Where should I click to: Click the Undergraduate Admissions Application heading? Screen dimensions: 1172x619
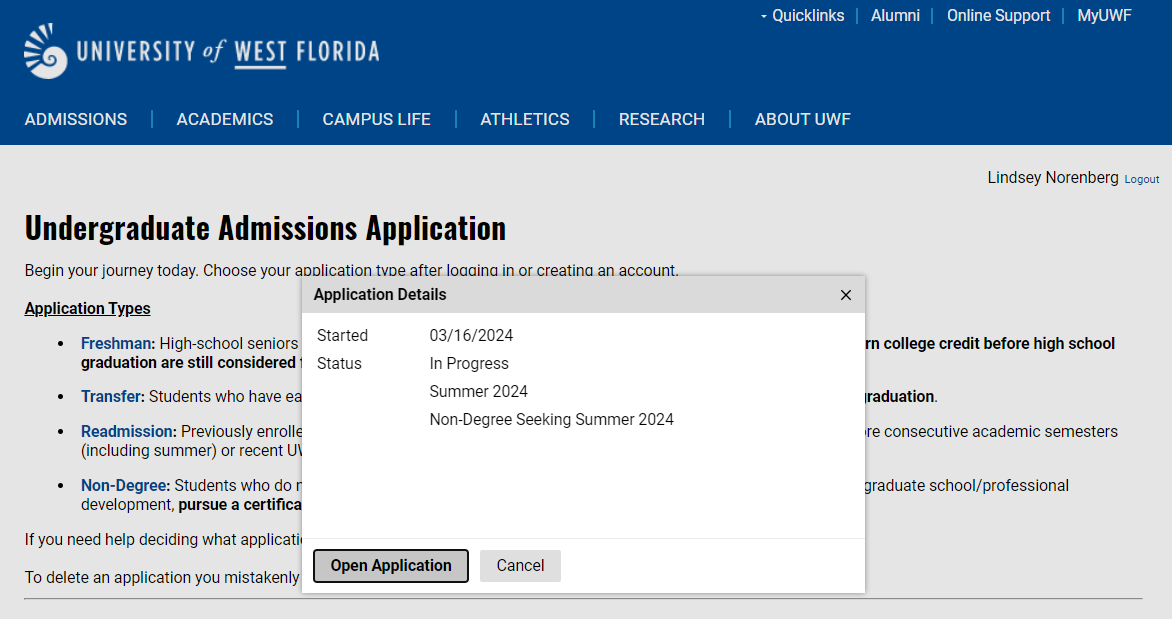point(265,229)
